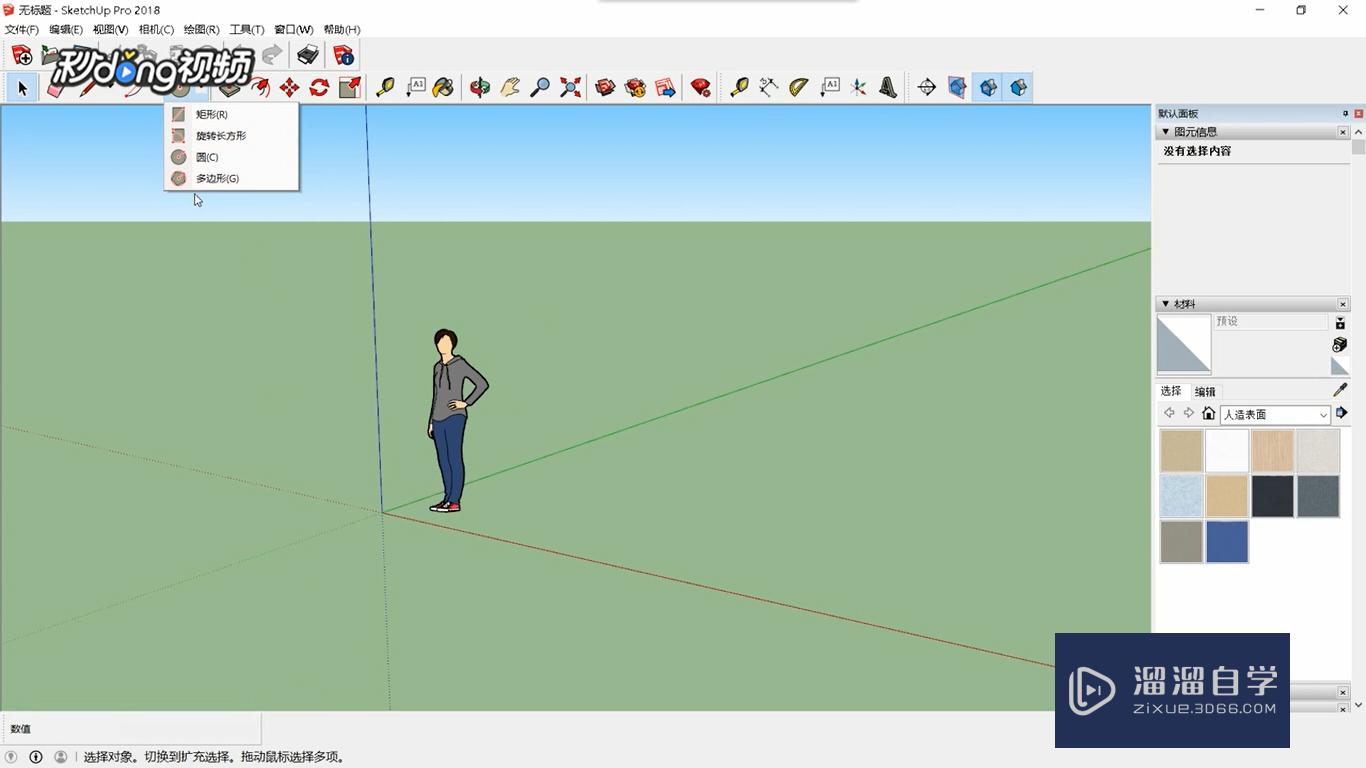Choose 多边形(G) from shape menu
This screenshot has width=1366, height=768.
point(231,178)
